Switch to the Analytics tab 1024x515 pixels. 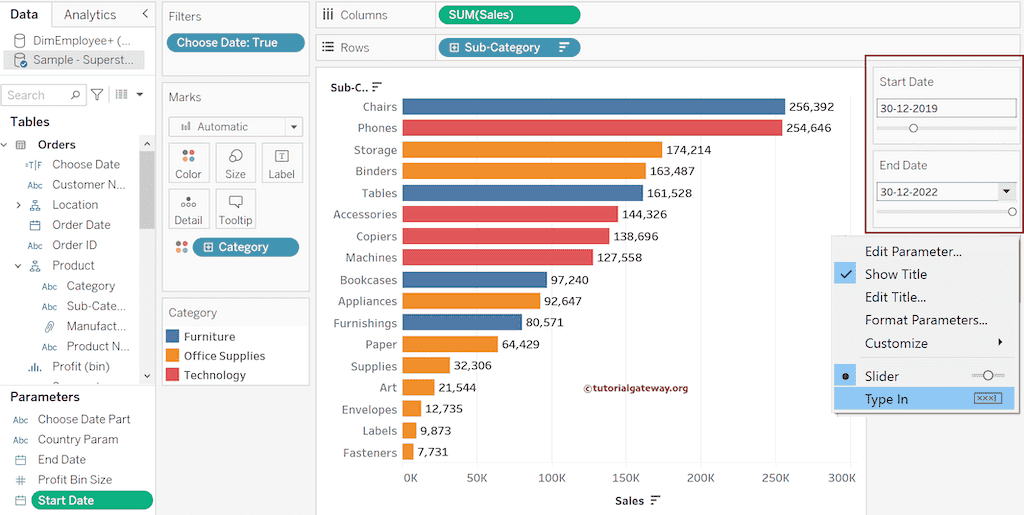(89, 15)
